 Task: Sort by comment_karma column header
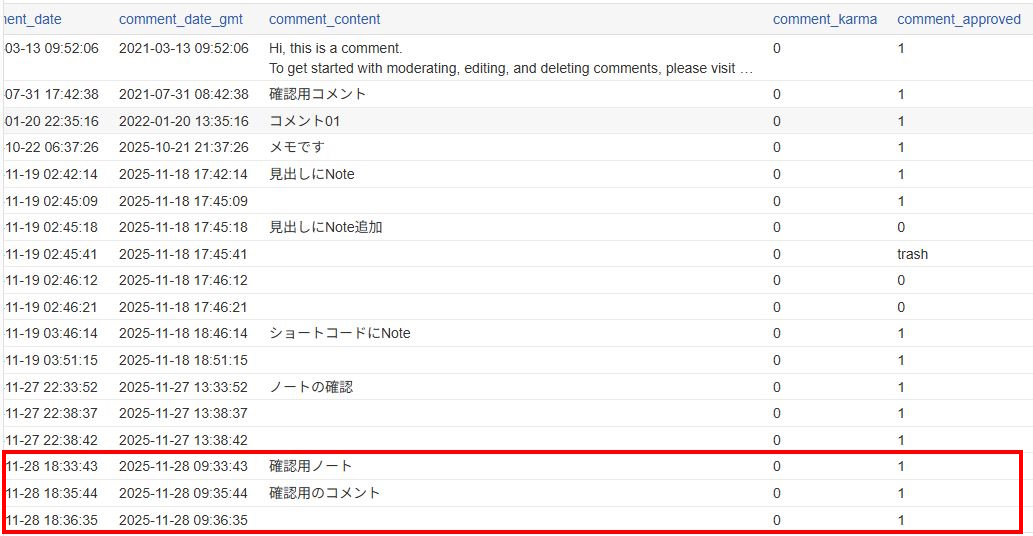[825, 19]
